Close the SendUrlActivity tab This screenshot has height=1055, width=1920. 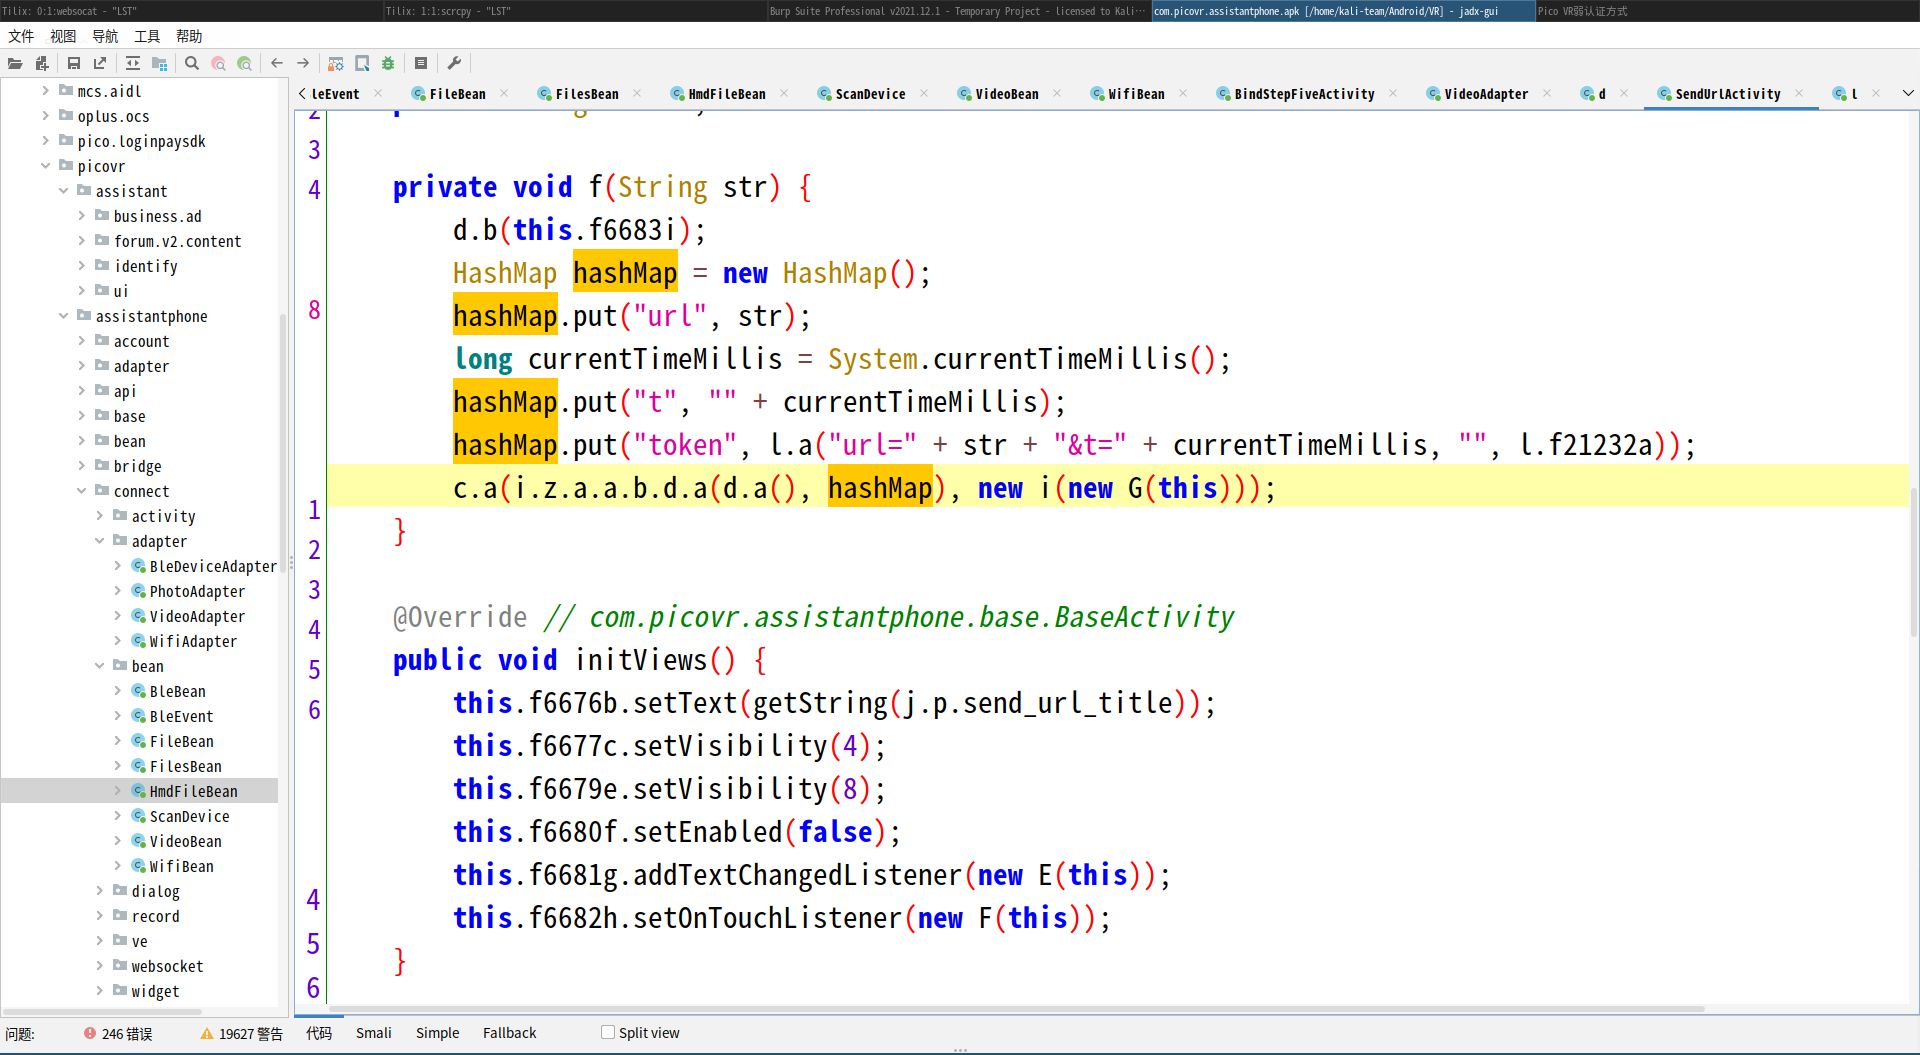pos(1799,93)
